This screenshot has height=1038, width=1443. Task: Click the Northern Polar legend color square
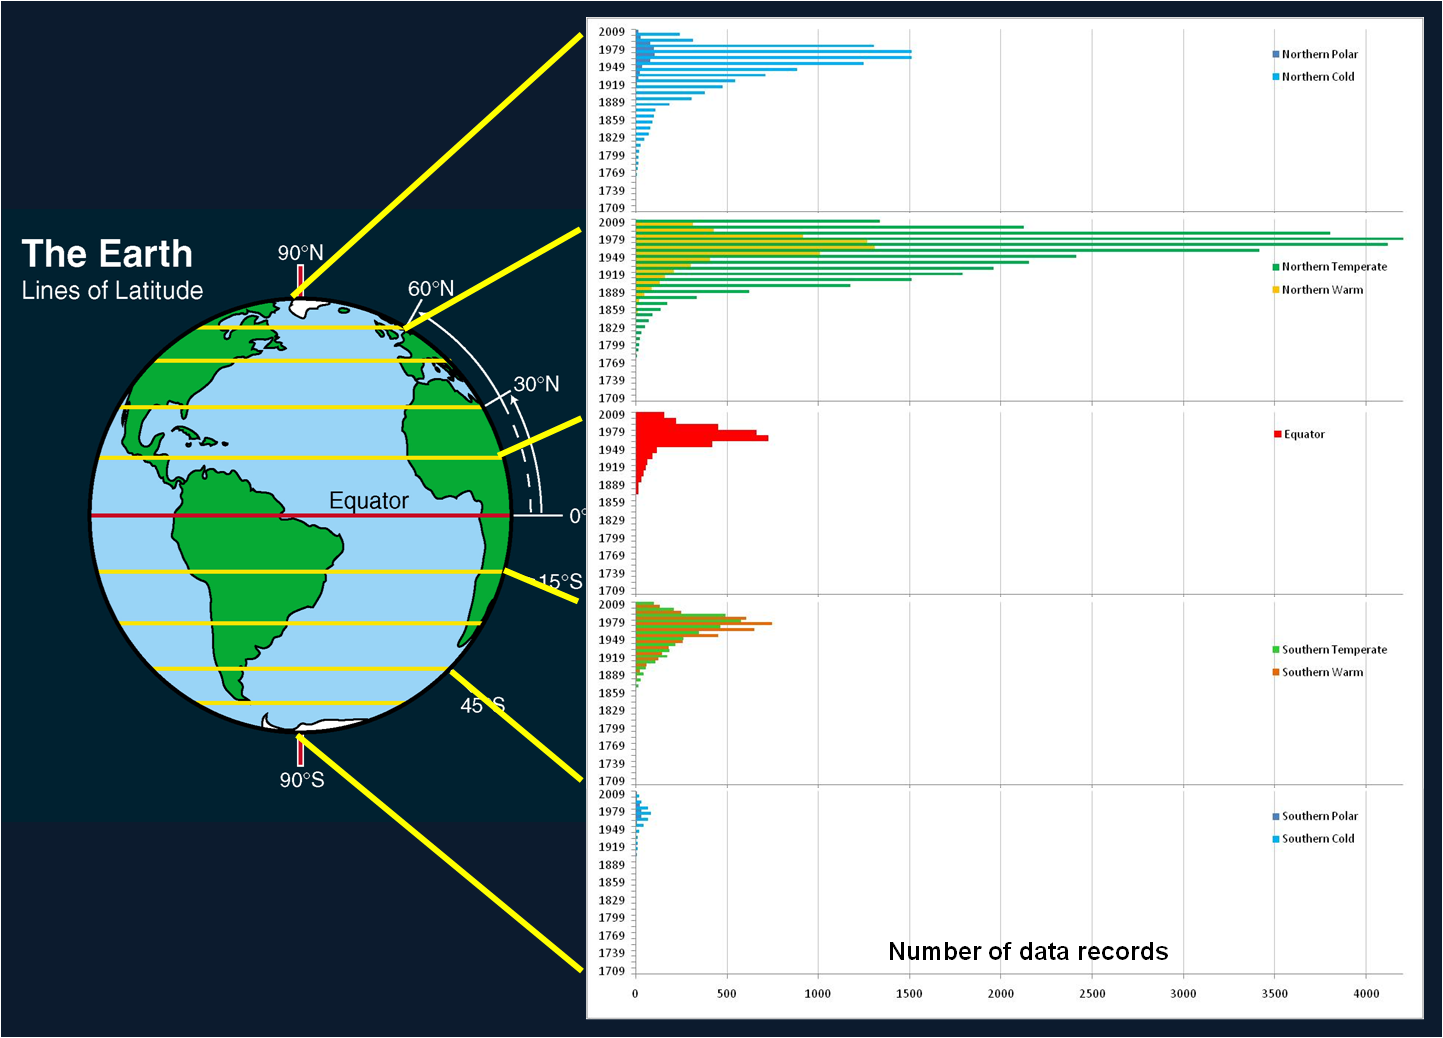click(1276, 54)
